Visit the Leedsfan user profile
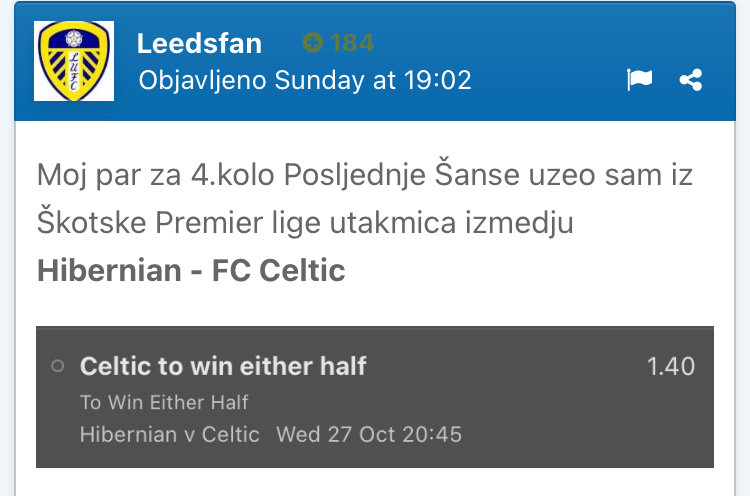 pyautogui.click(x=199, y=43)
